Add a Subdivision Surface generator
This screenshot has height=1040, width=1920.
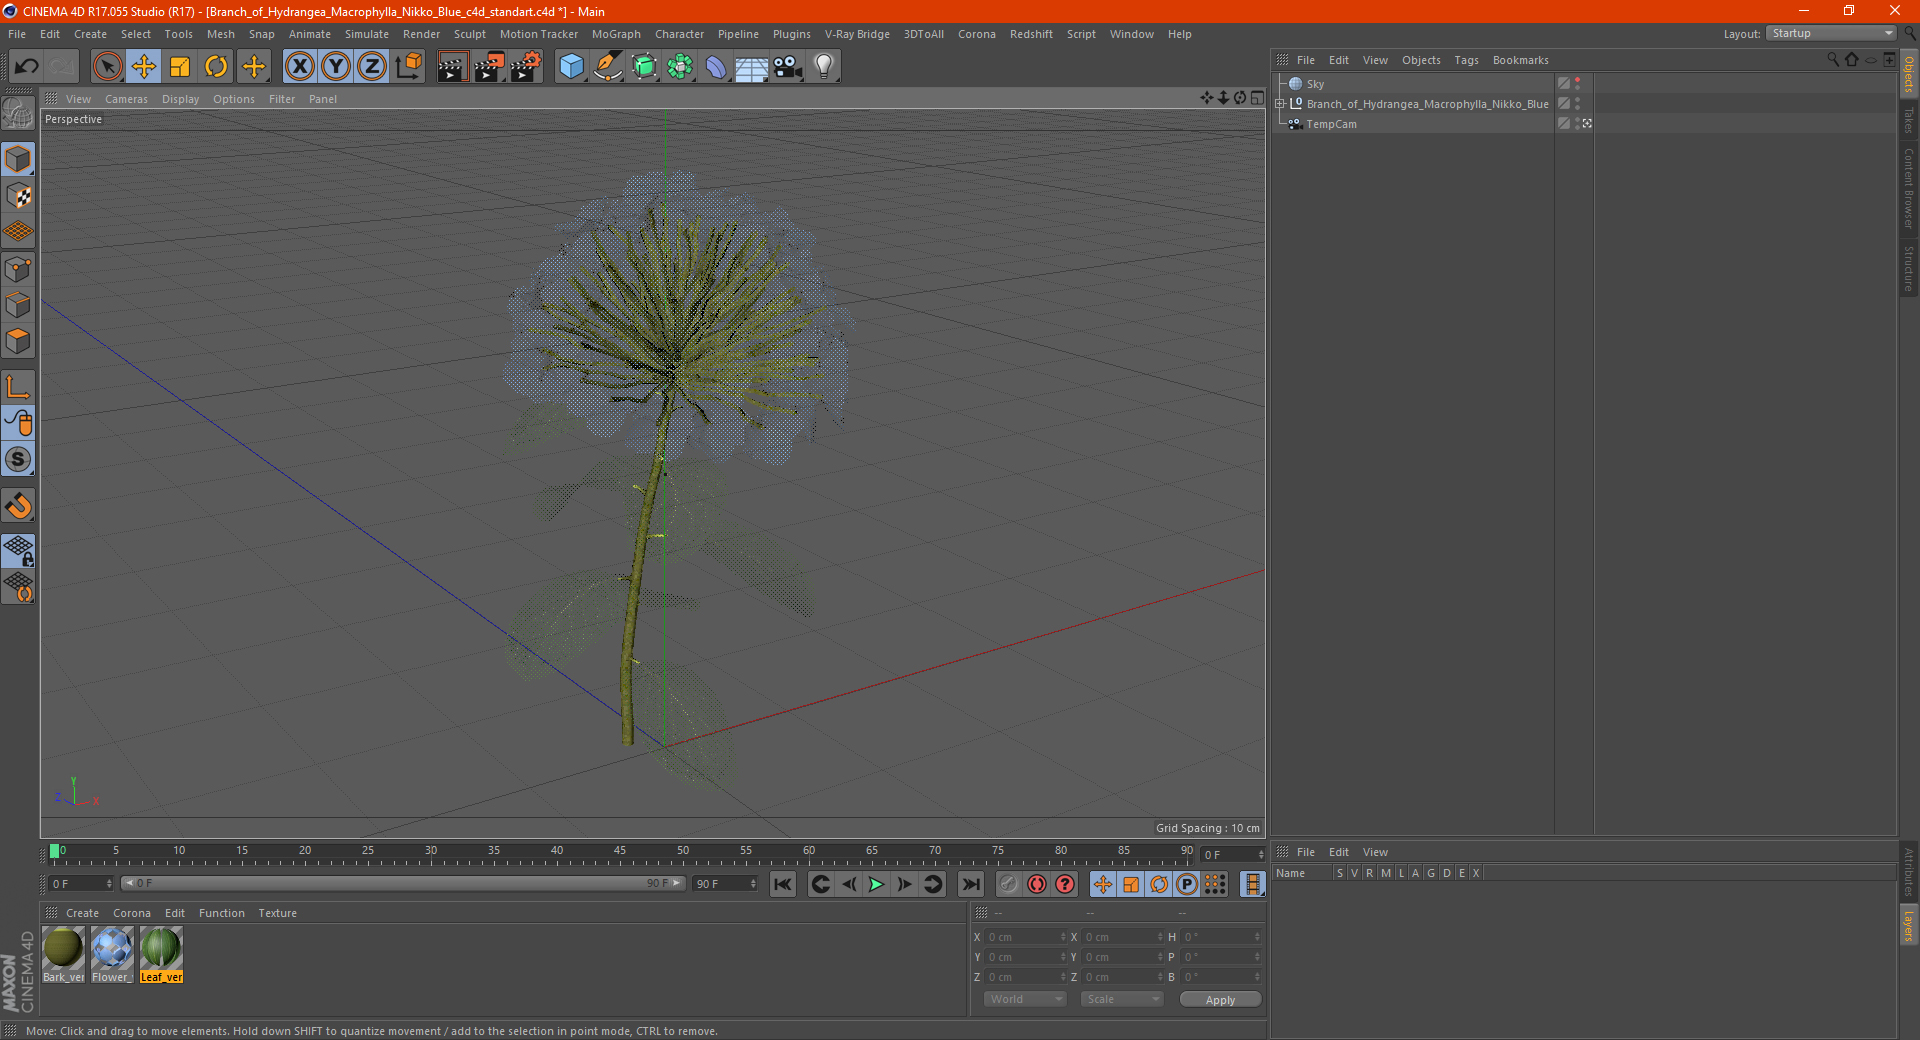644,67
